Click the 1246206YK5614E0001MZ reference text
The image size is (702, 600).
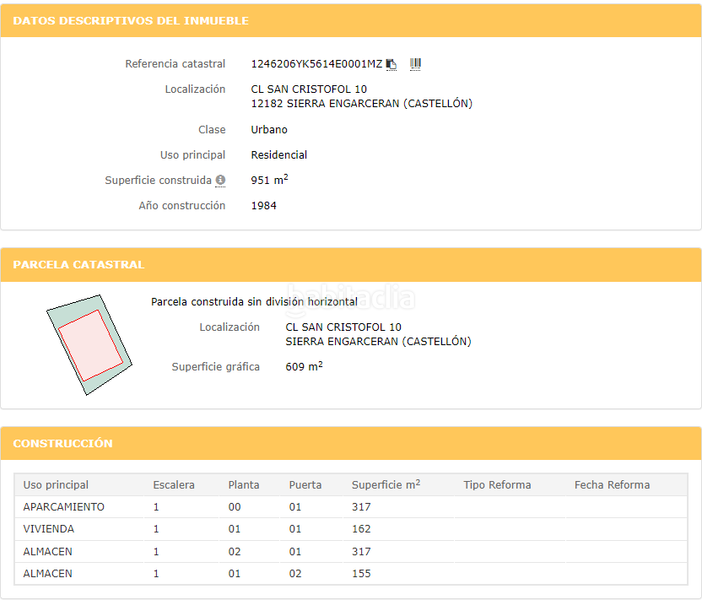[316, 64]
